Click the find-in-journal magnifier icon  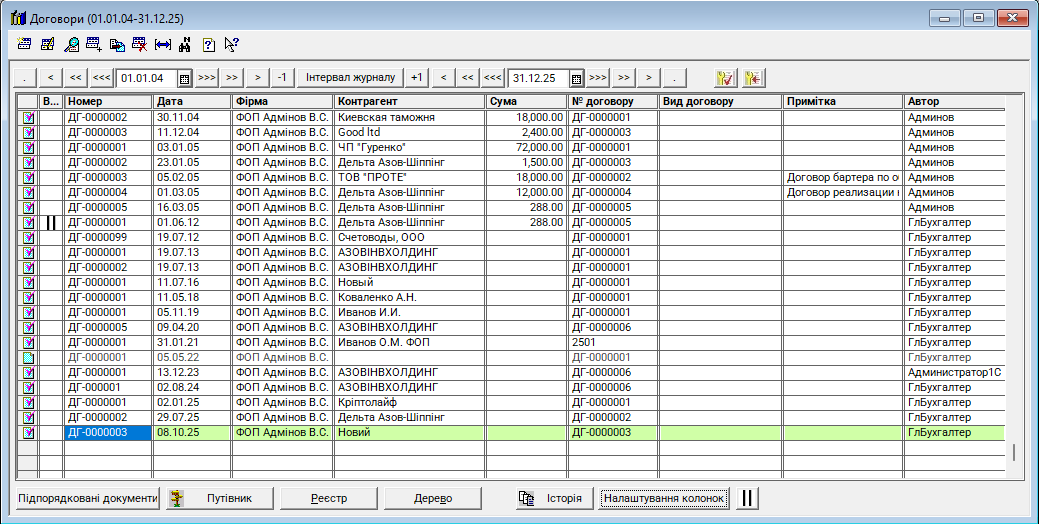[71, 44]
